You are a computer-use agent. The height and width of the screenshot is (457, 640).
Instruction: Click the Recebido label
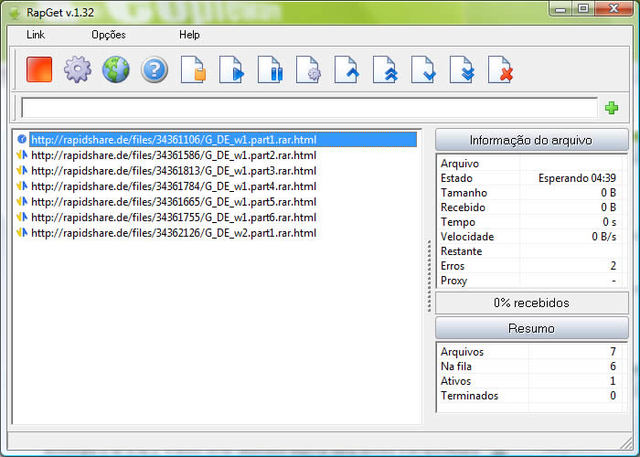tap(463, 207)
